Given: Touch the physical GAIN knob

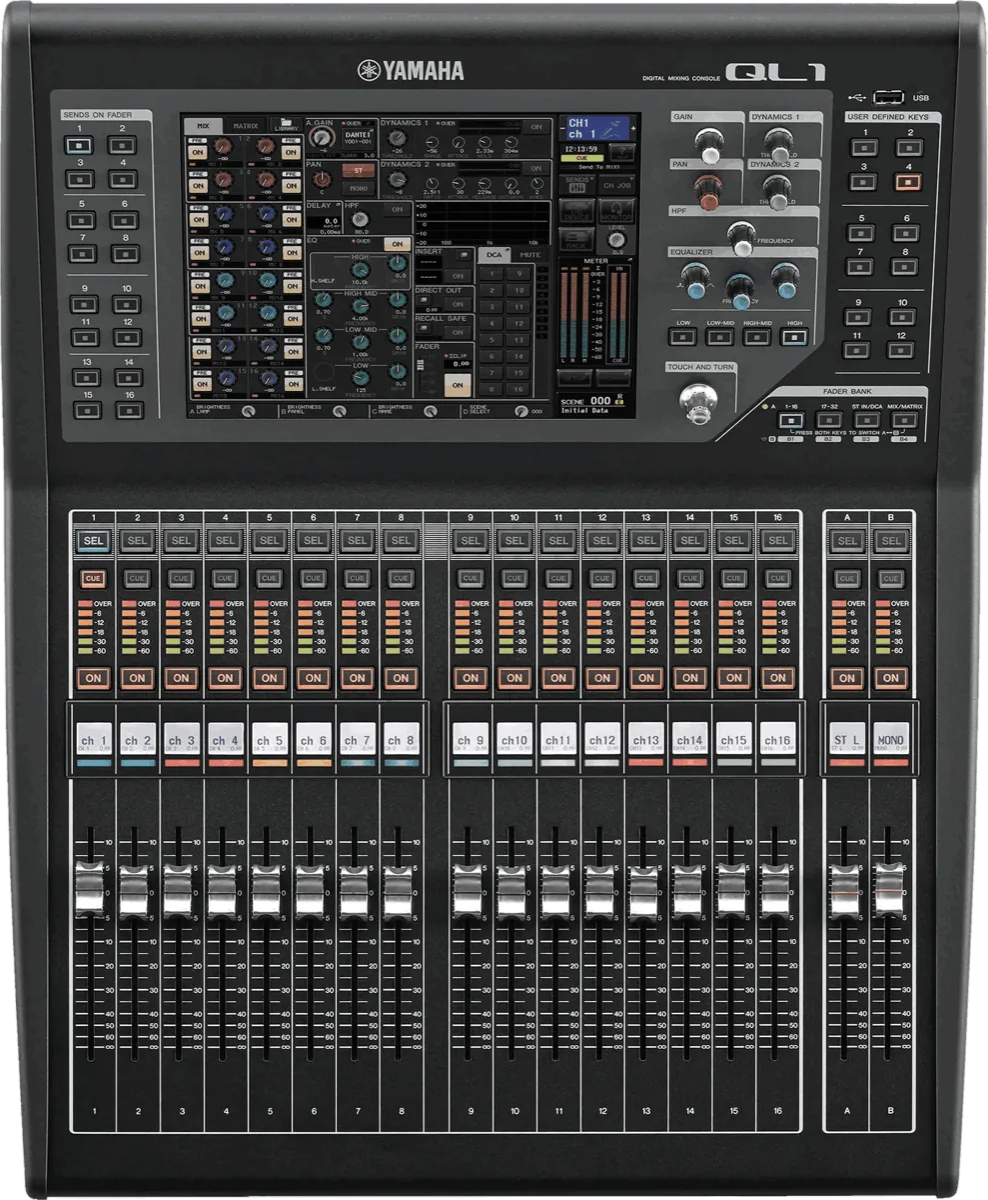Looking at the screenshot, I should click(x=710, y=146).
